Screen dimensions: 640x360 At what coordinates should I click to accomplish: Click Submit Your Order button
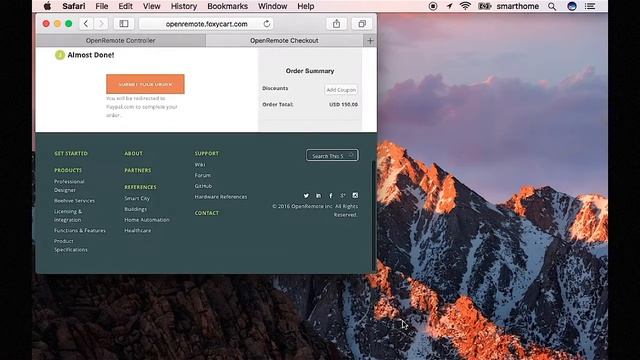coord(145,84)
